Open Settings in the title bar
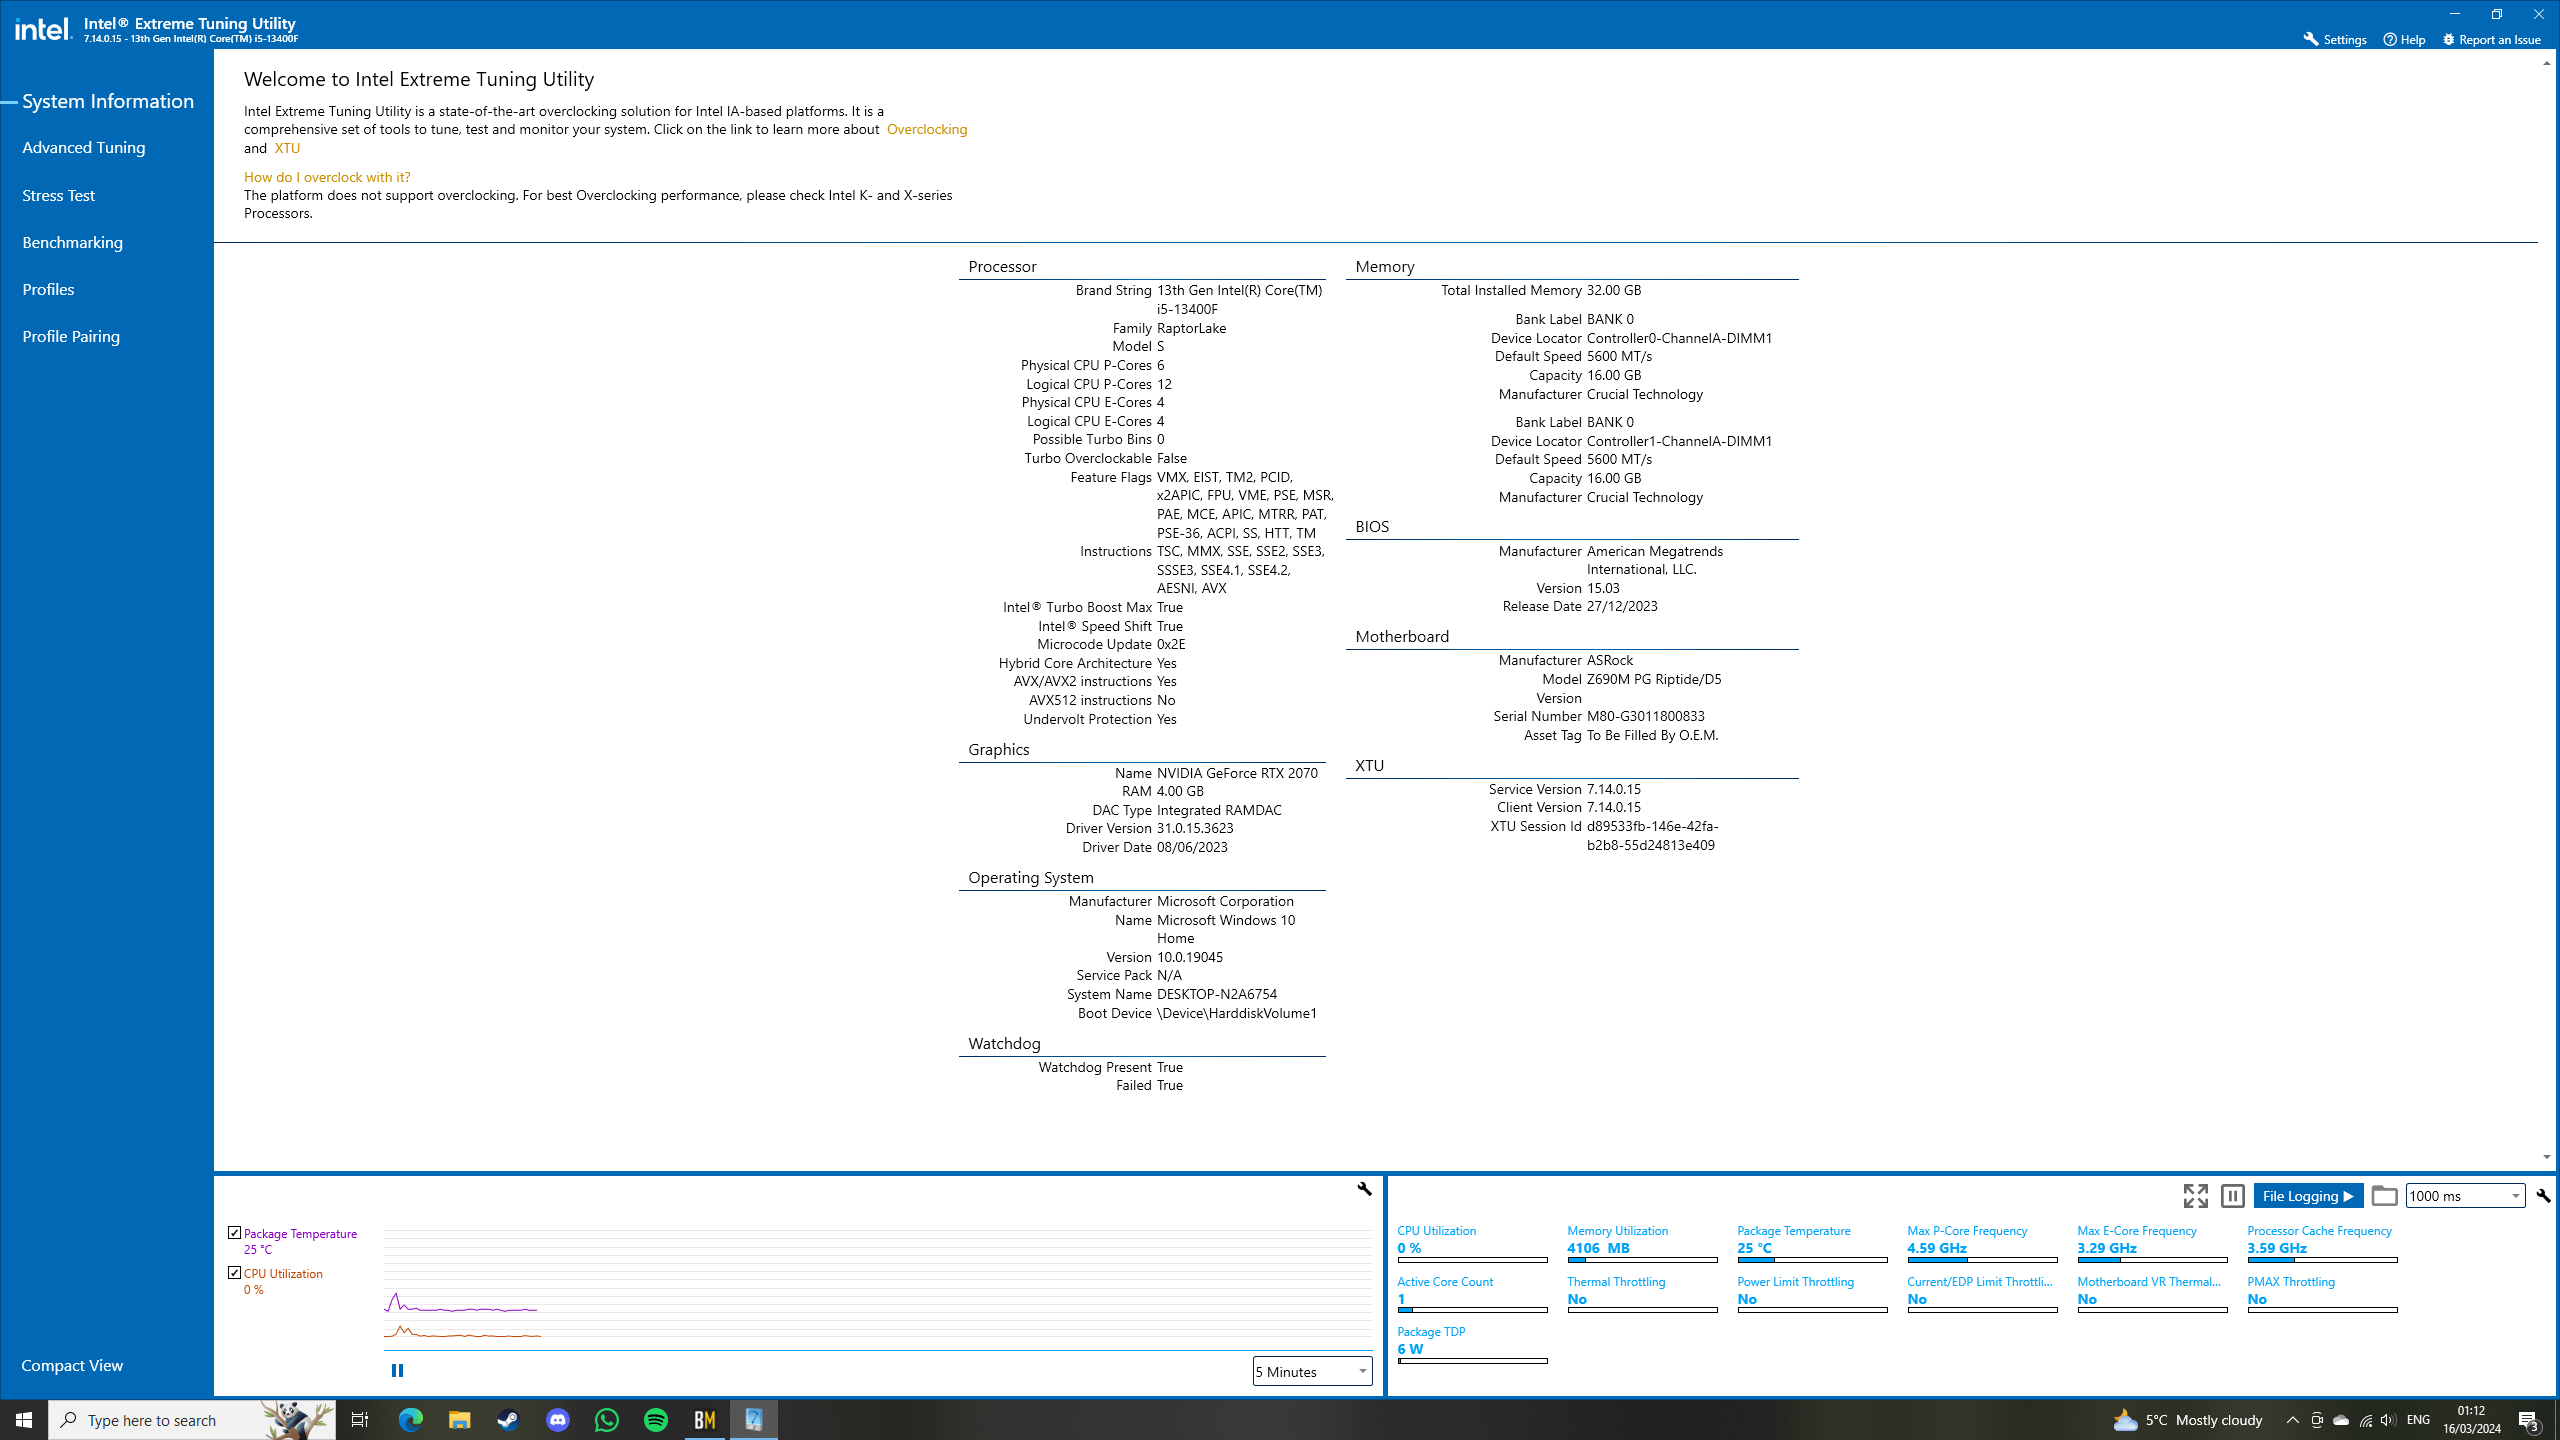Viewport: 2560px width, 1440px height. 2334,39
